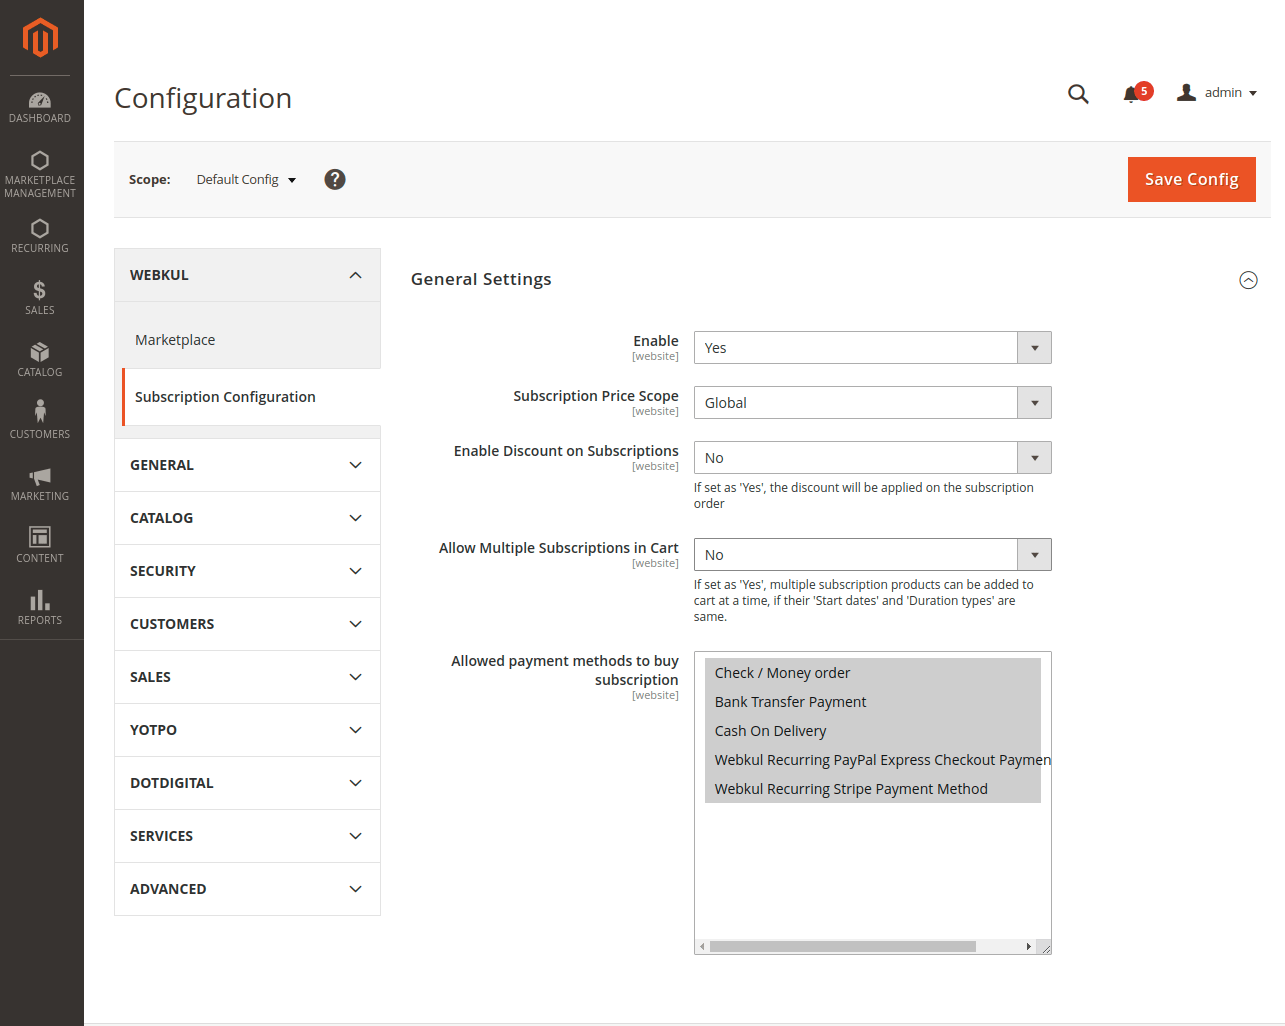Click the payment list horizontal scrollbar thumb

click(x=843, y=946)
